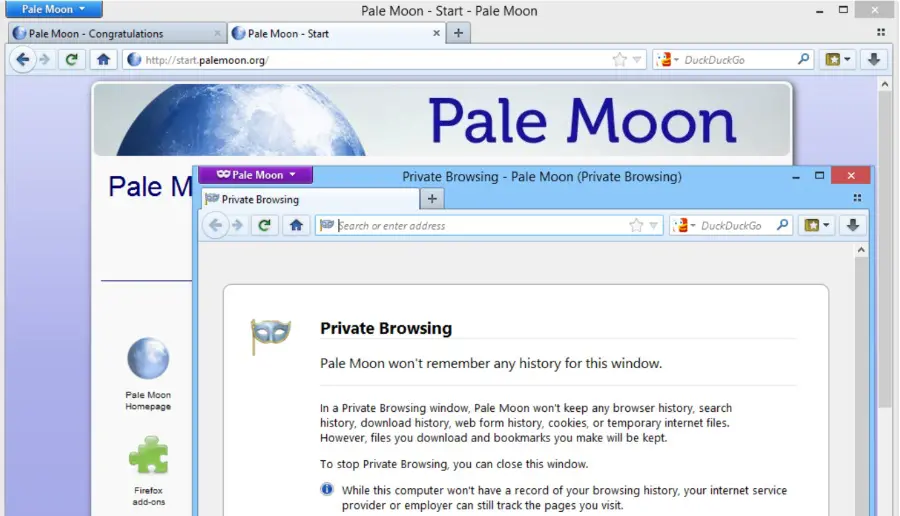The image size is (900, 516).
Task: Click text 'Pale Moon won't remember any history for this window.'
Action: 491,363
